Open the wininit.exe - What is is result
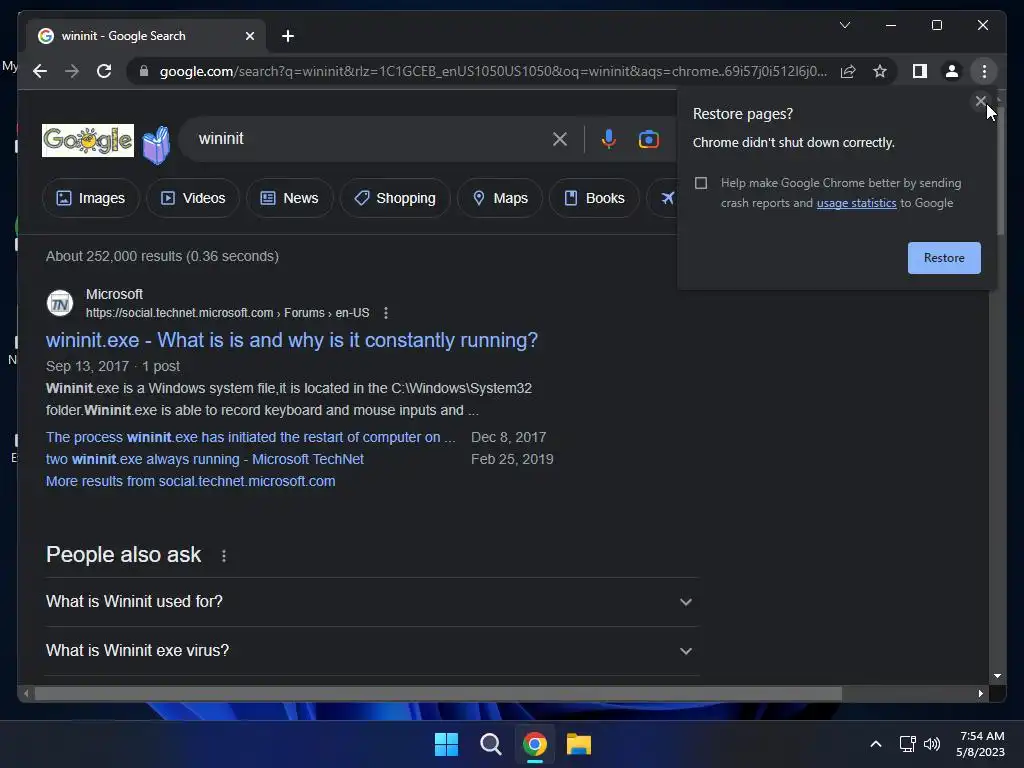The width and height of the screenshot is (1024, 768). coord(292,340)
